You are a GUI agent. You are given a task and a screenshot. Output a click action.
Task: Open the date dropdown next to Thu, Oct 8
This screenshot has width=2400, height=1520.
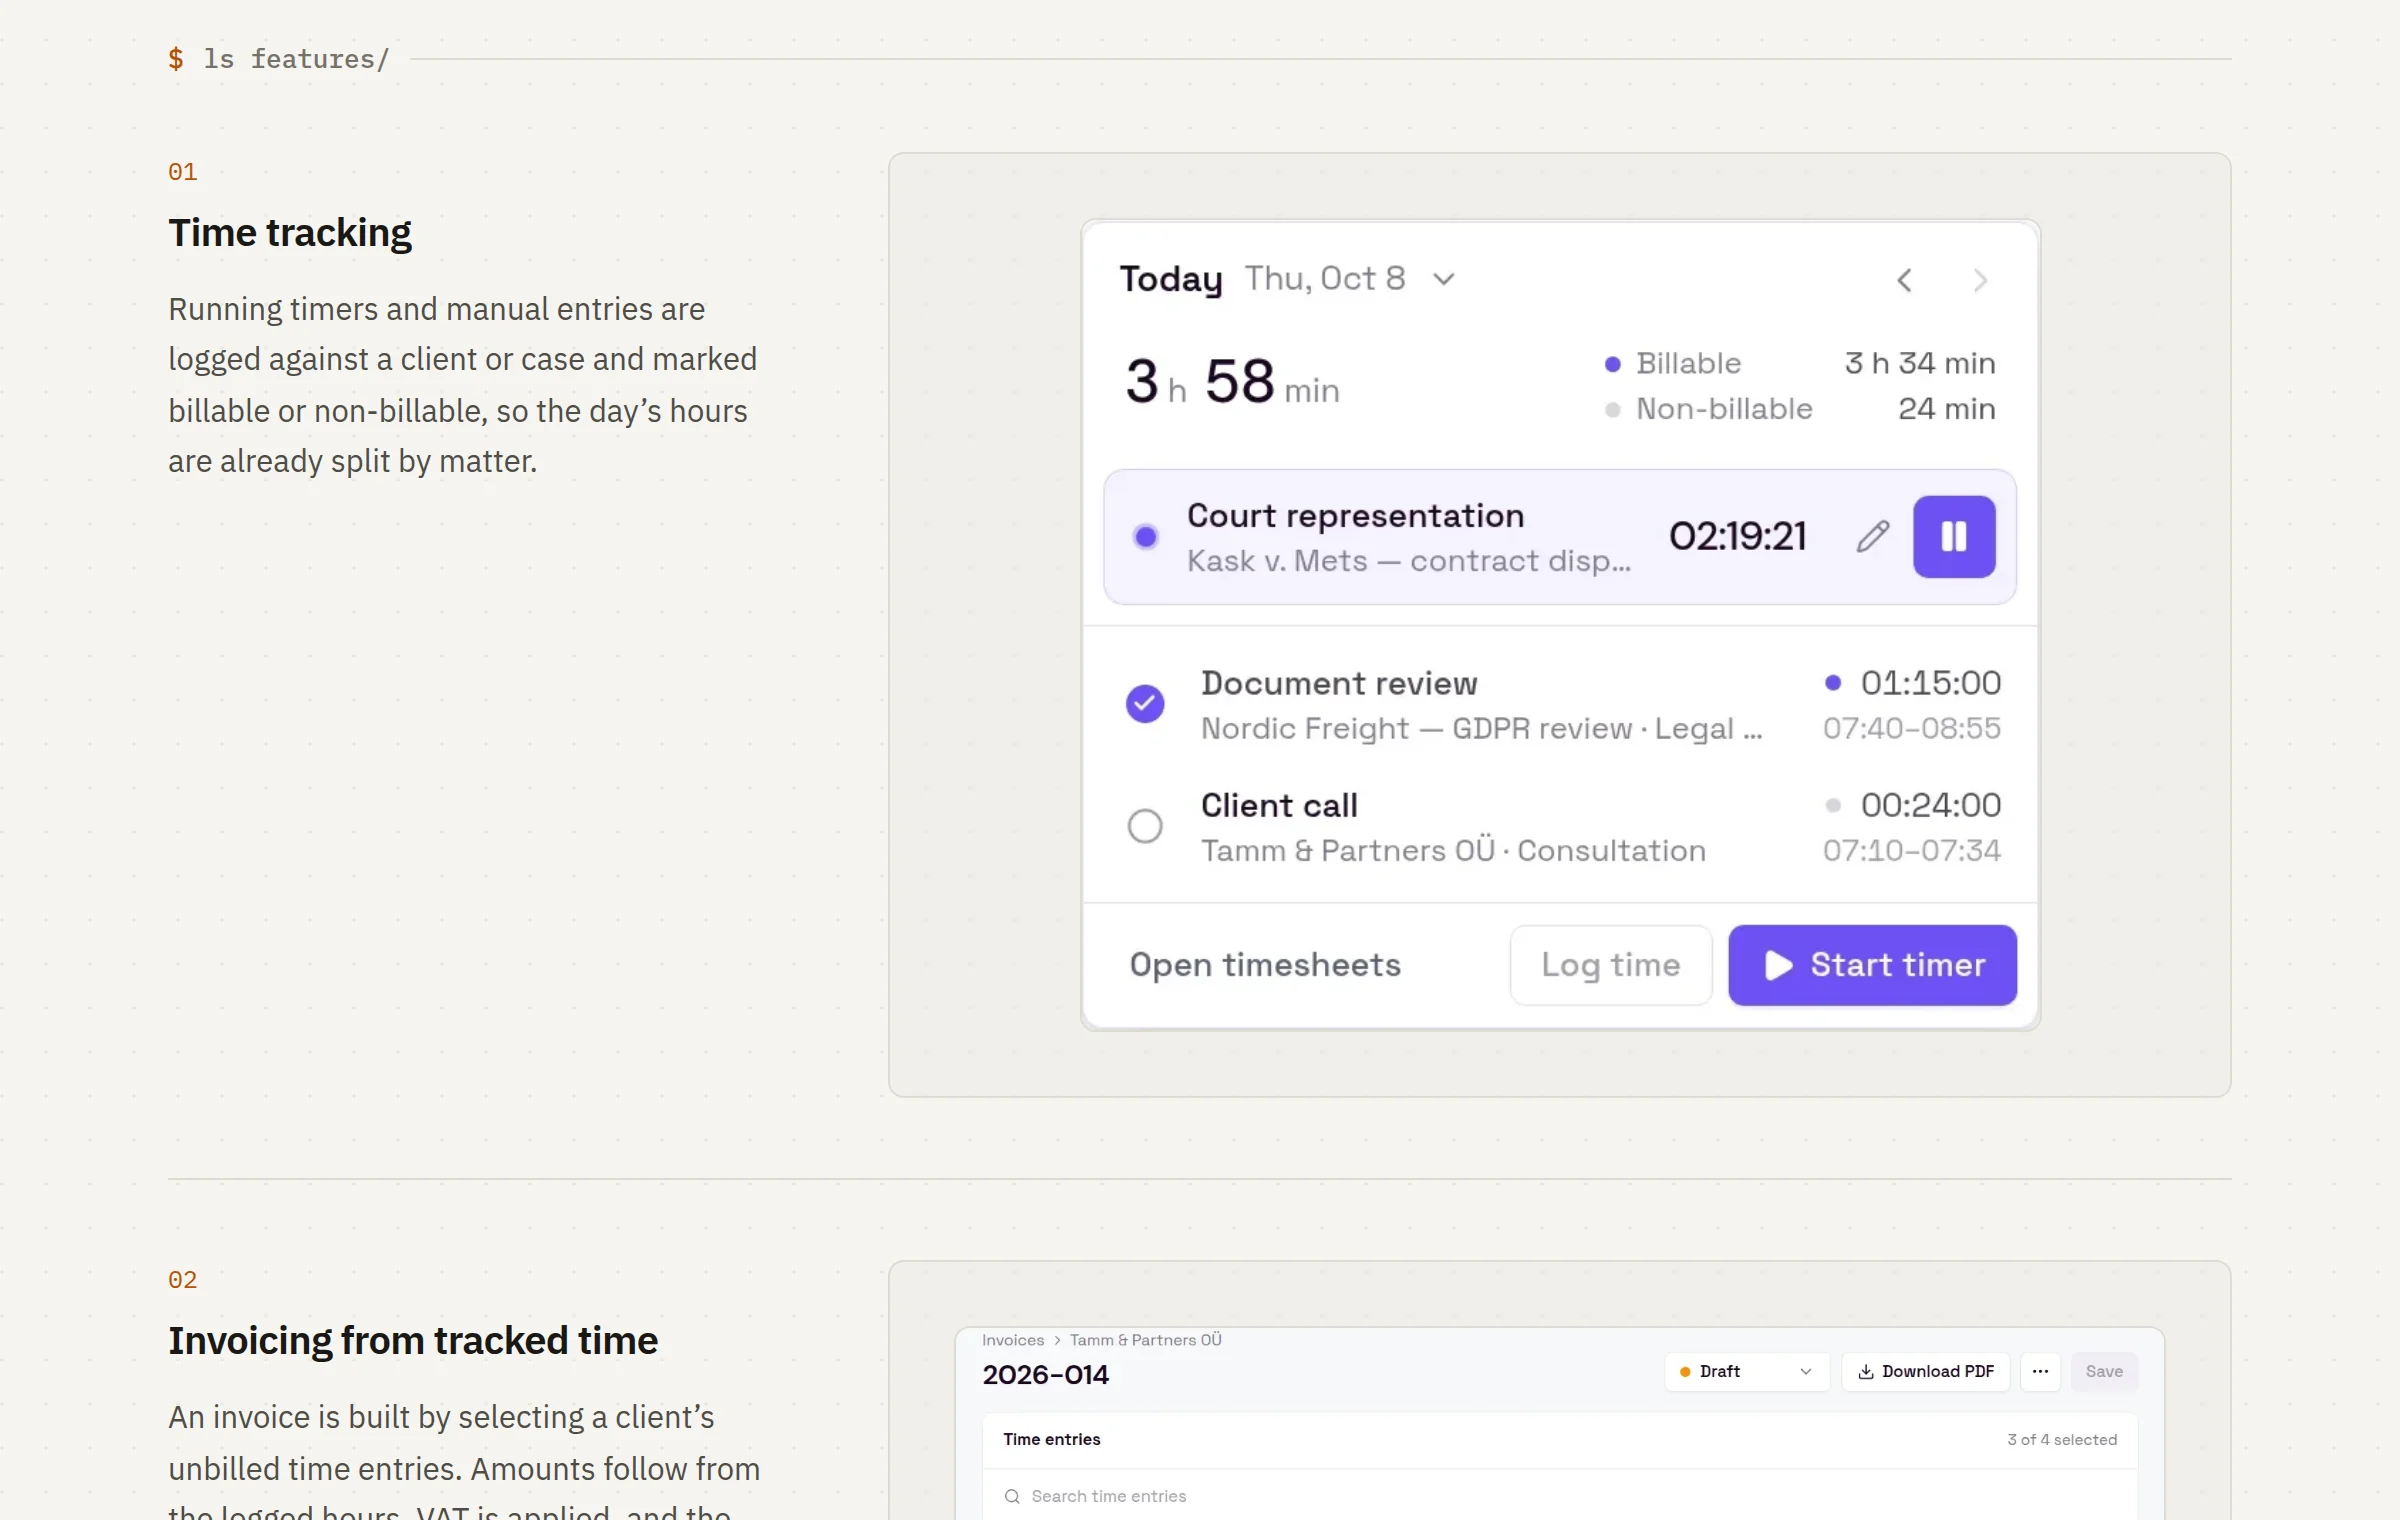[x=1443, y=279]
